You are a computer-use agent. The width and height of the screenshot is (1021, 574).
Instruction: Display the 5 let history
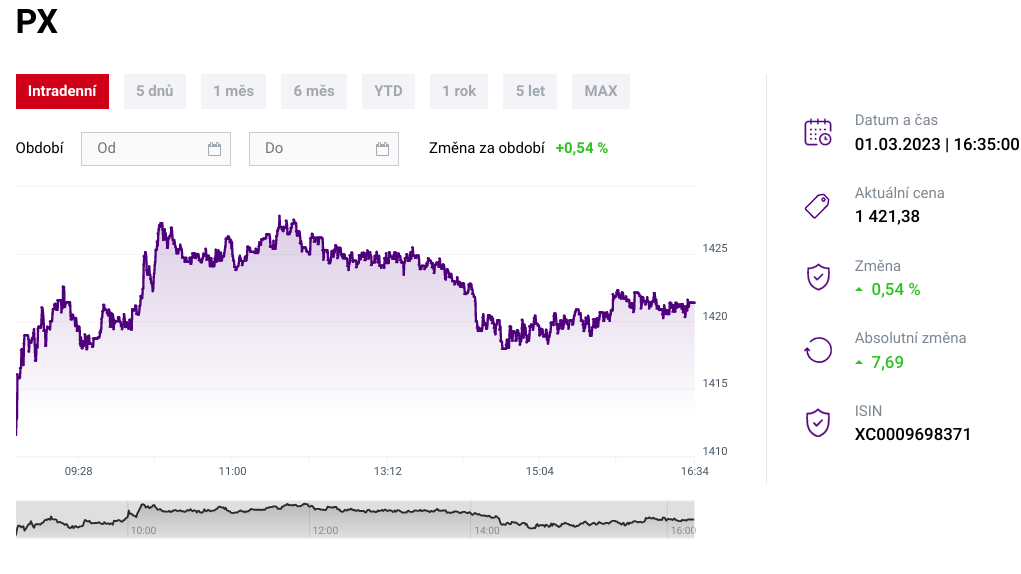[x=530, y=91]
